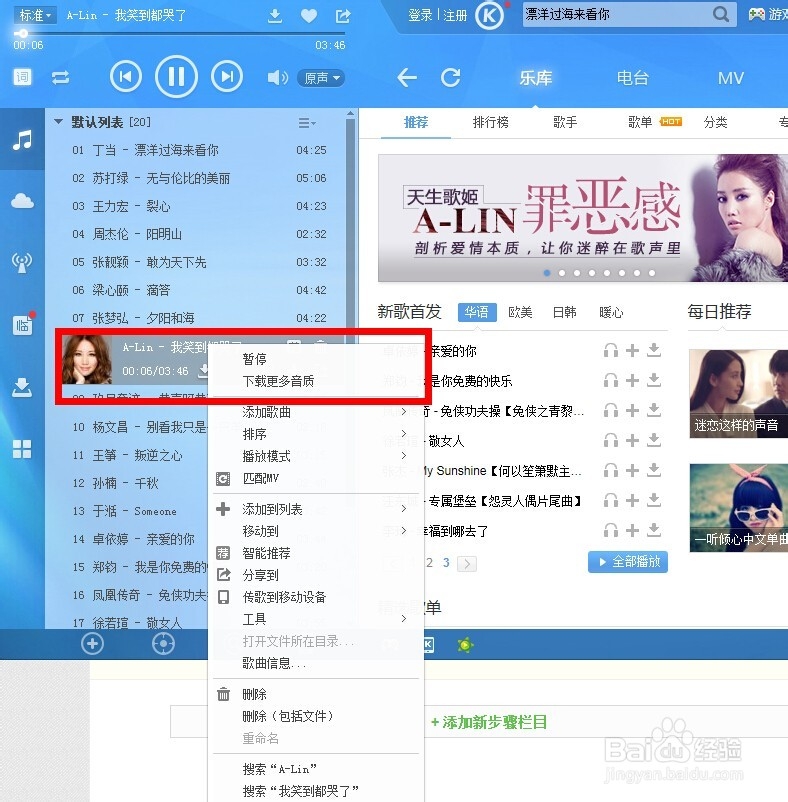Download the currently playing song from top bar
This screenshot has height=802, width=788.
[275, 16]
